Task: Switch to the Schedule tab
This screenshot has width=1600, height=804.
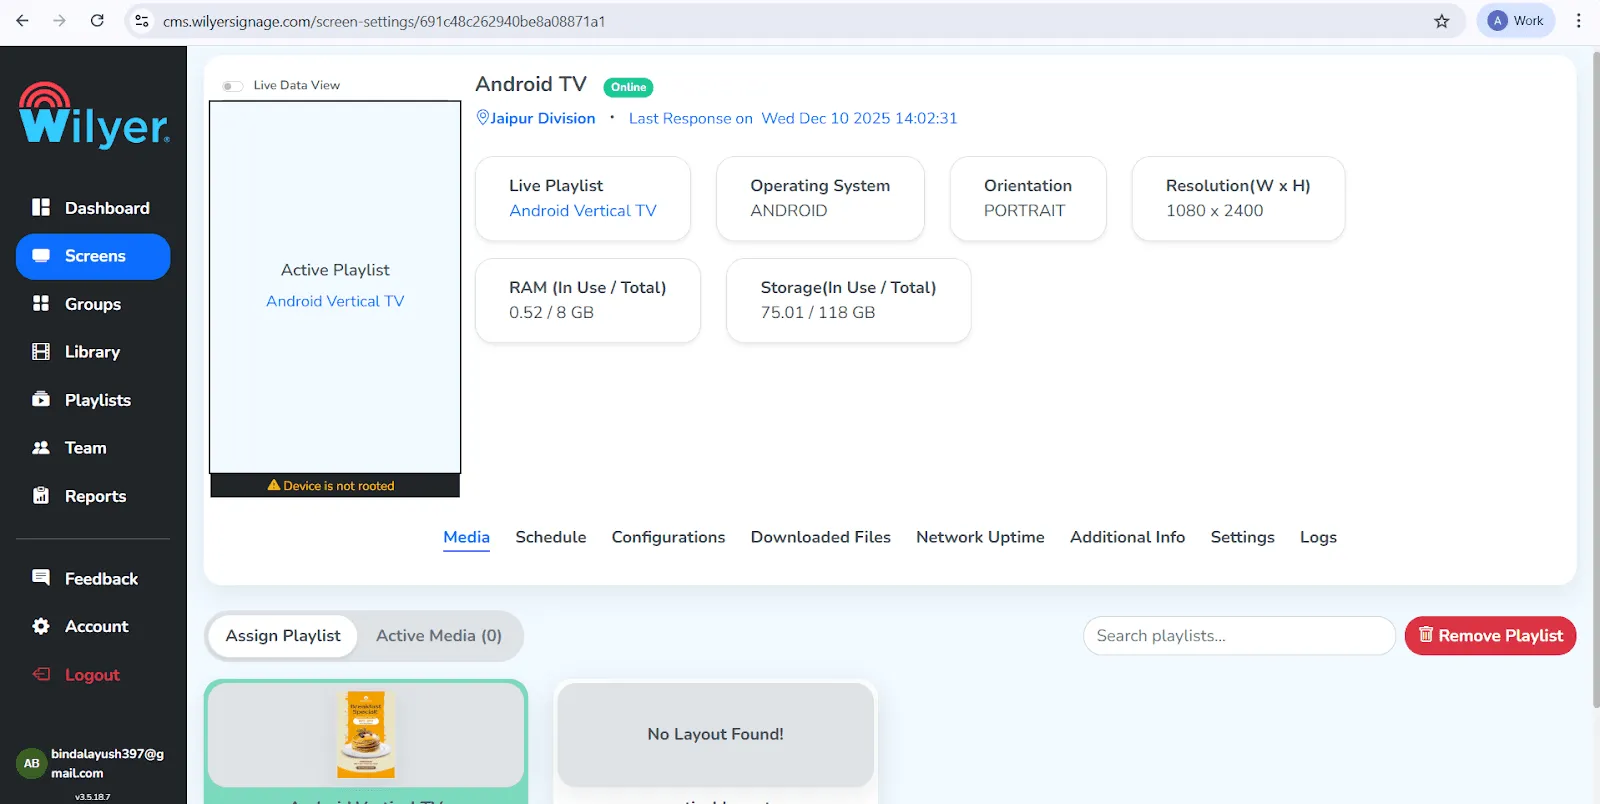Action: tap(551, 537)
